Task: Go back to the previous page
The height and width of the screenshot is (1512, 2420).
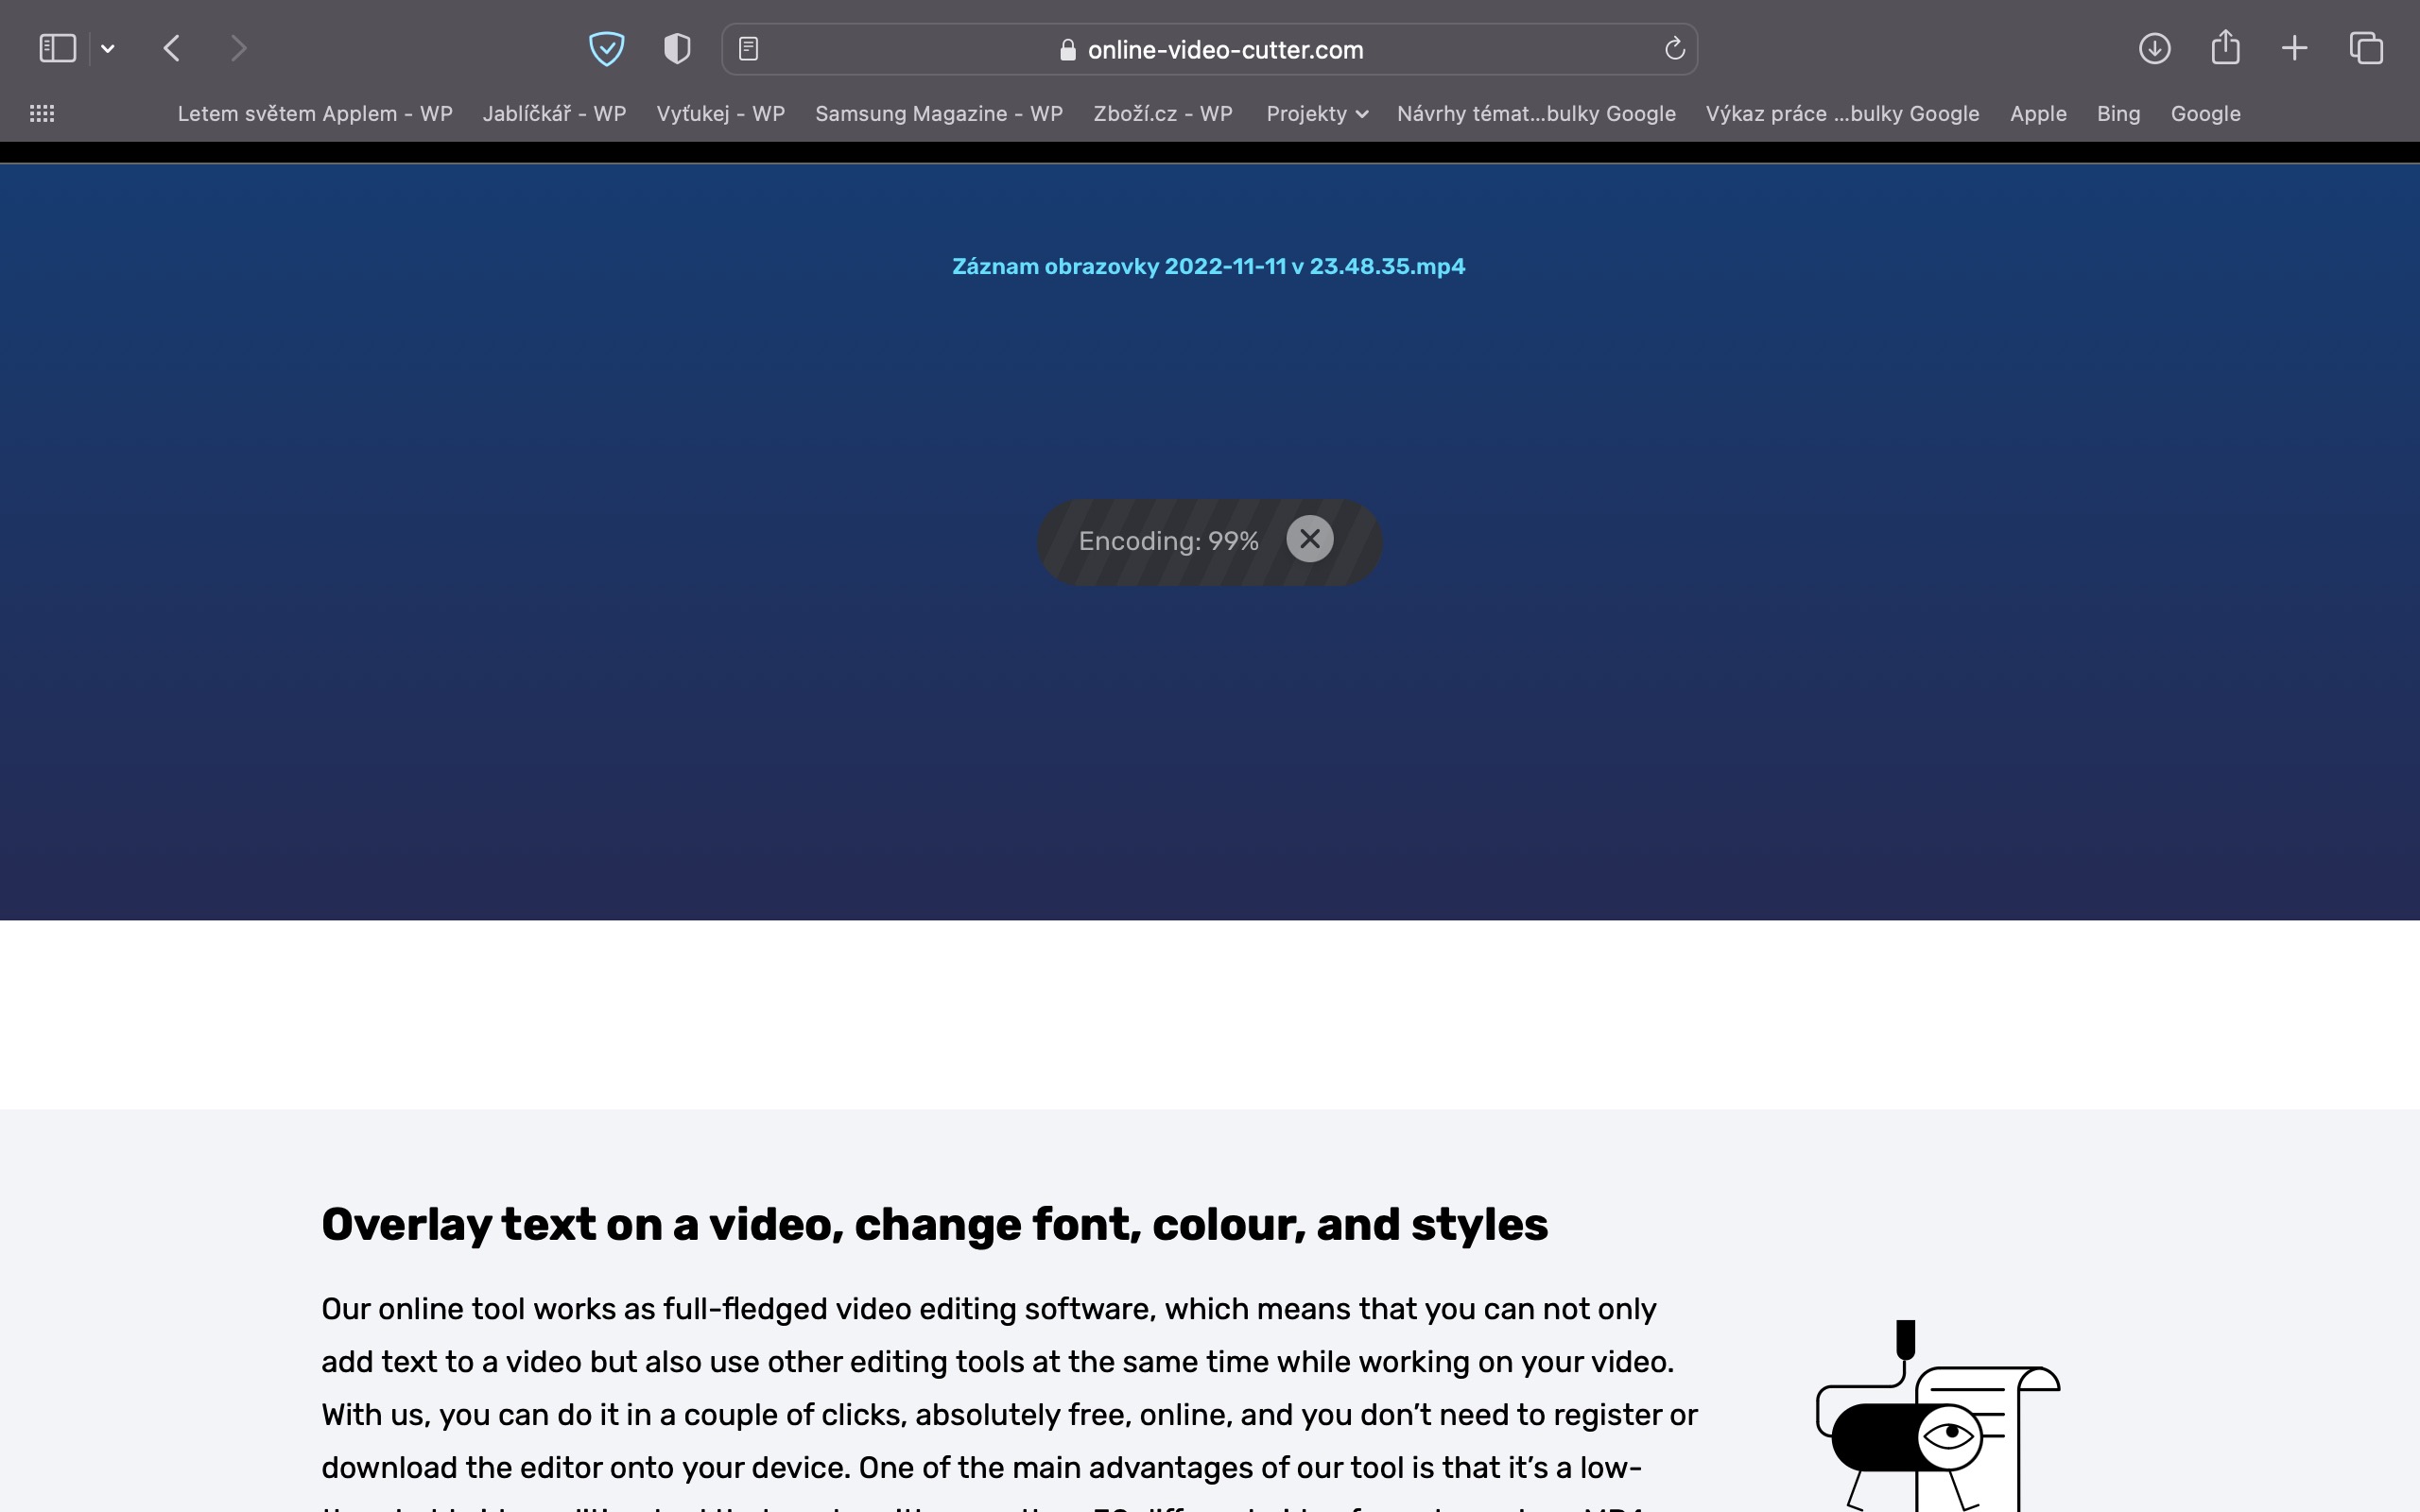Action: coord(172,48)
